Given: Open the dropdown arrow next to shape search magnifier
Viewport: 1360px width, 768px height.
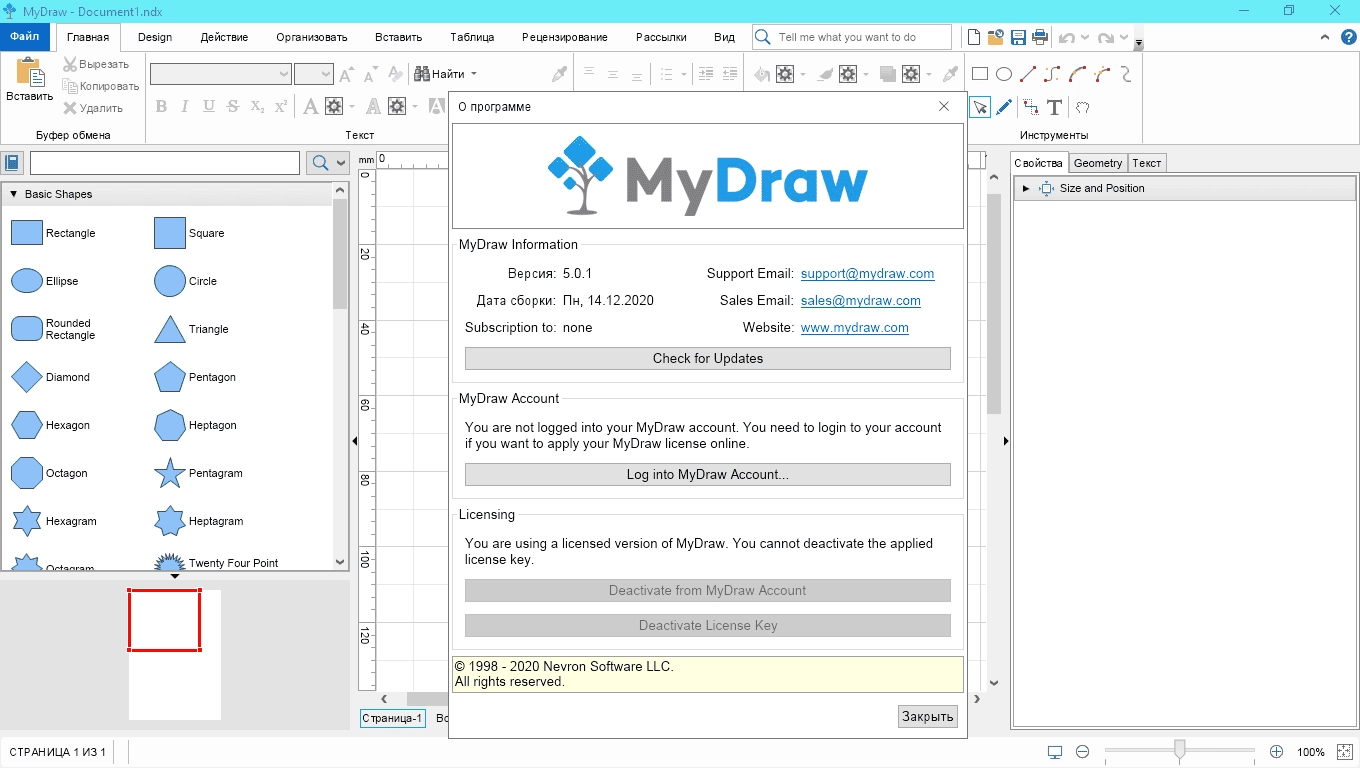Looking at the screenshot, I should coord(341,163).
